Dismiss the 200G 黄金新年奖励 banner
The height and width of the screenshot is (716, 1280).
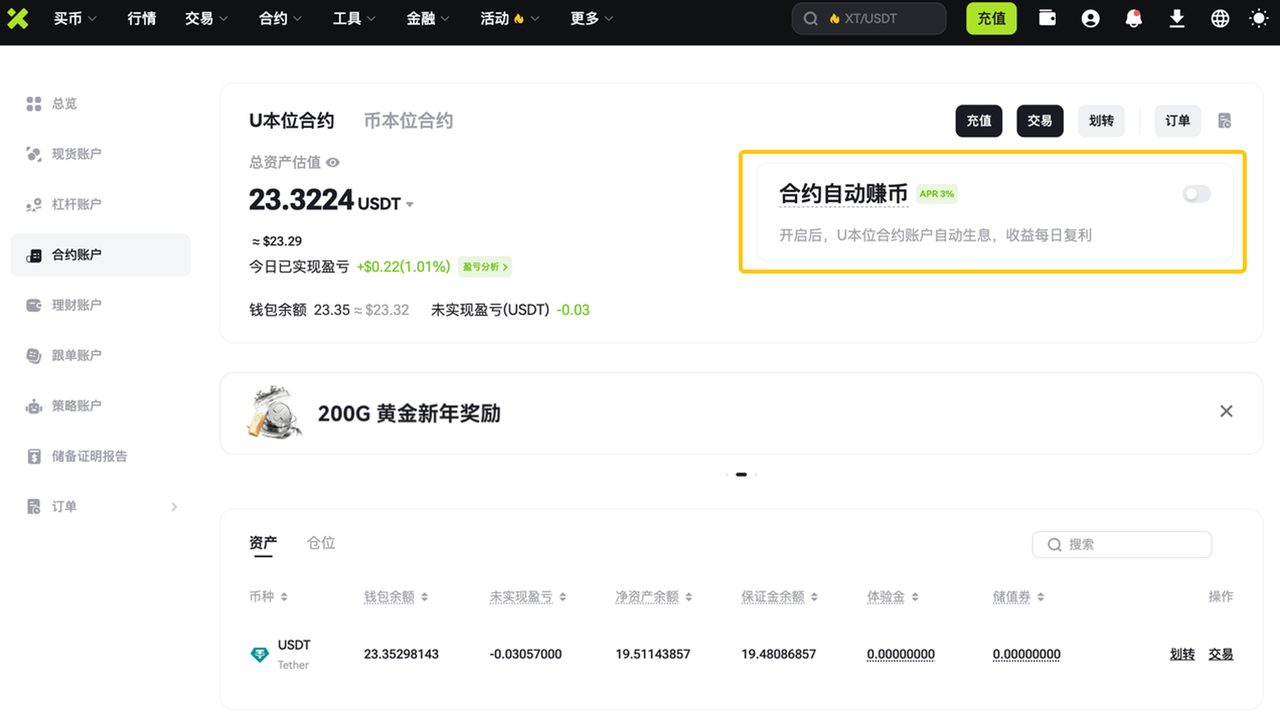(x=1226, y=412)
